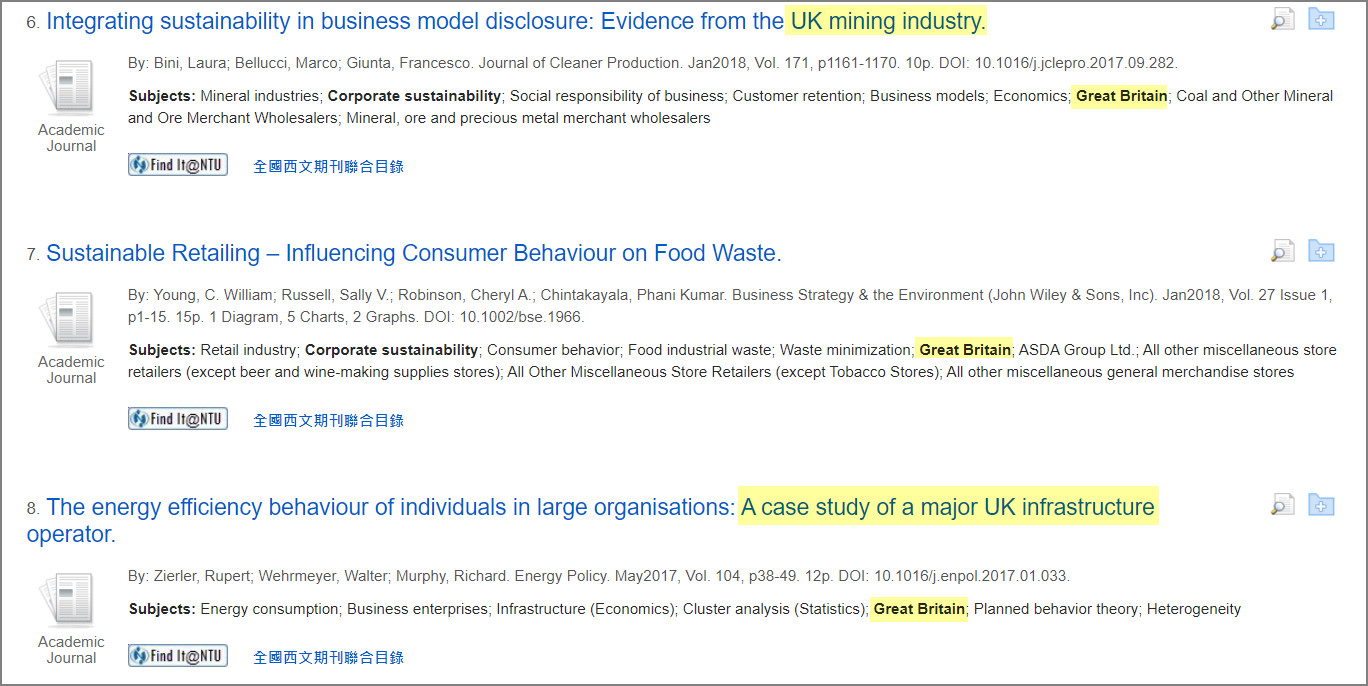Screen dimensions: 1368x686
Task: Open the Sustainable Retailing article title
Action: pyautogui.click(x=414, y=253)
